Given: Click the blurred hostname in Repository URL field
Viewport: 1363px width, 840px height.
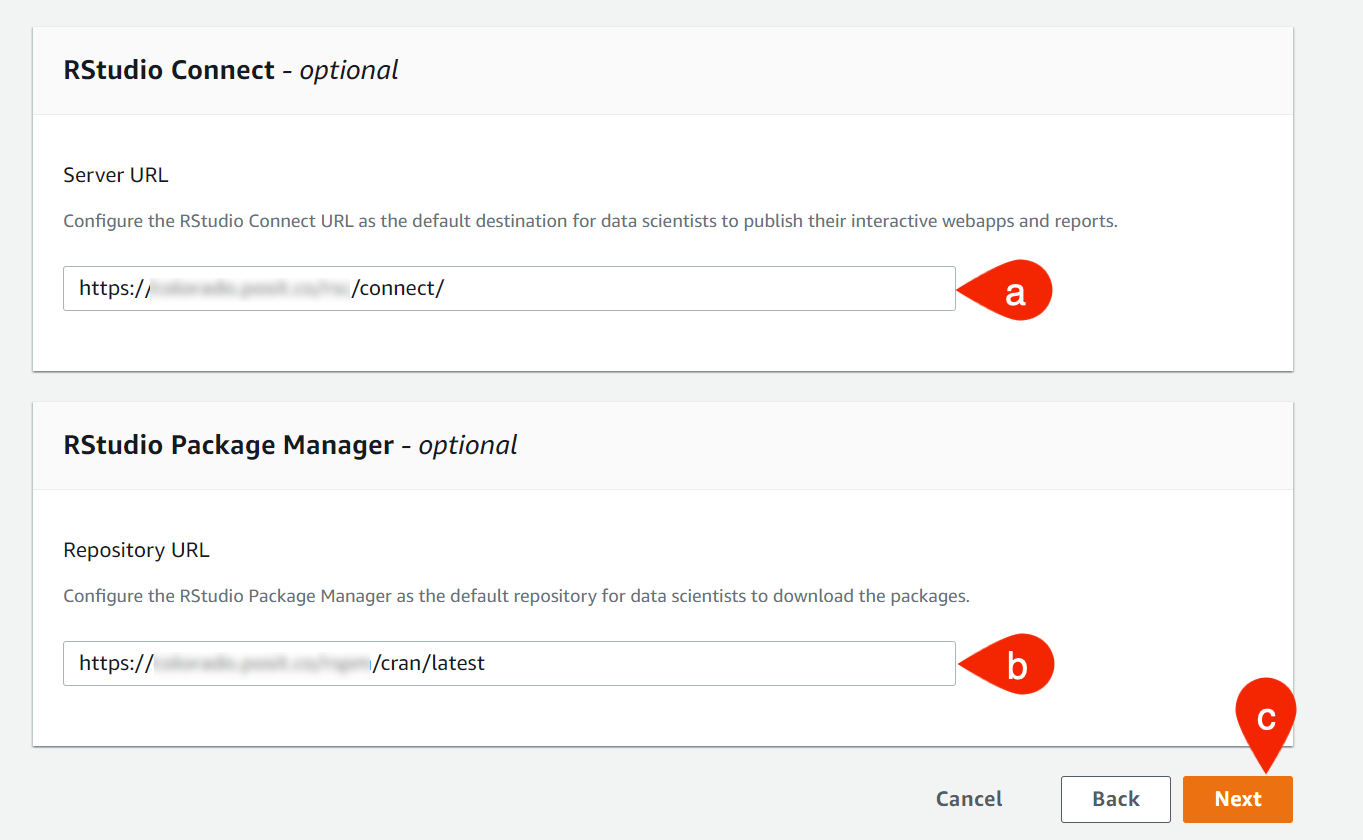Looking at the screenshot, I should [x=262, y=663].
